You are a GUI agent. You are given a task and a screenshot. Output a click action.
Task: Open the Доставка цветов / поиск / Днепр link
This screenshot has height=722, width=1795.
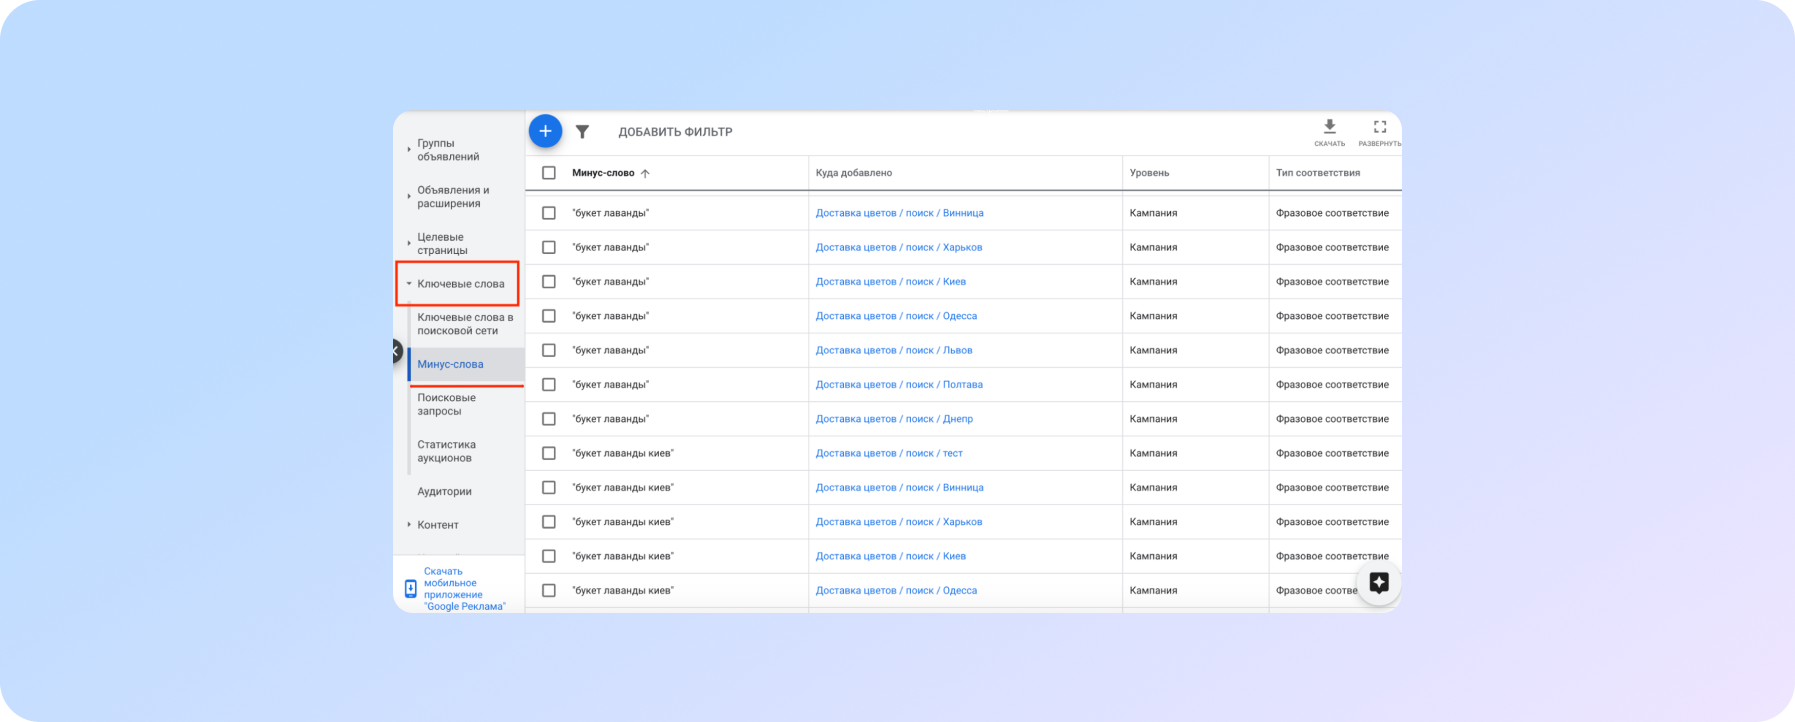pyautogui.click(x=894, y=419)
